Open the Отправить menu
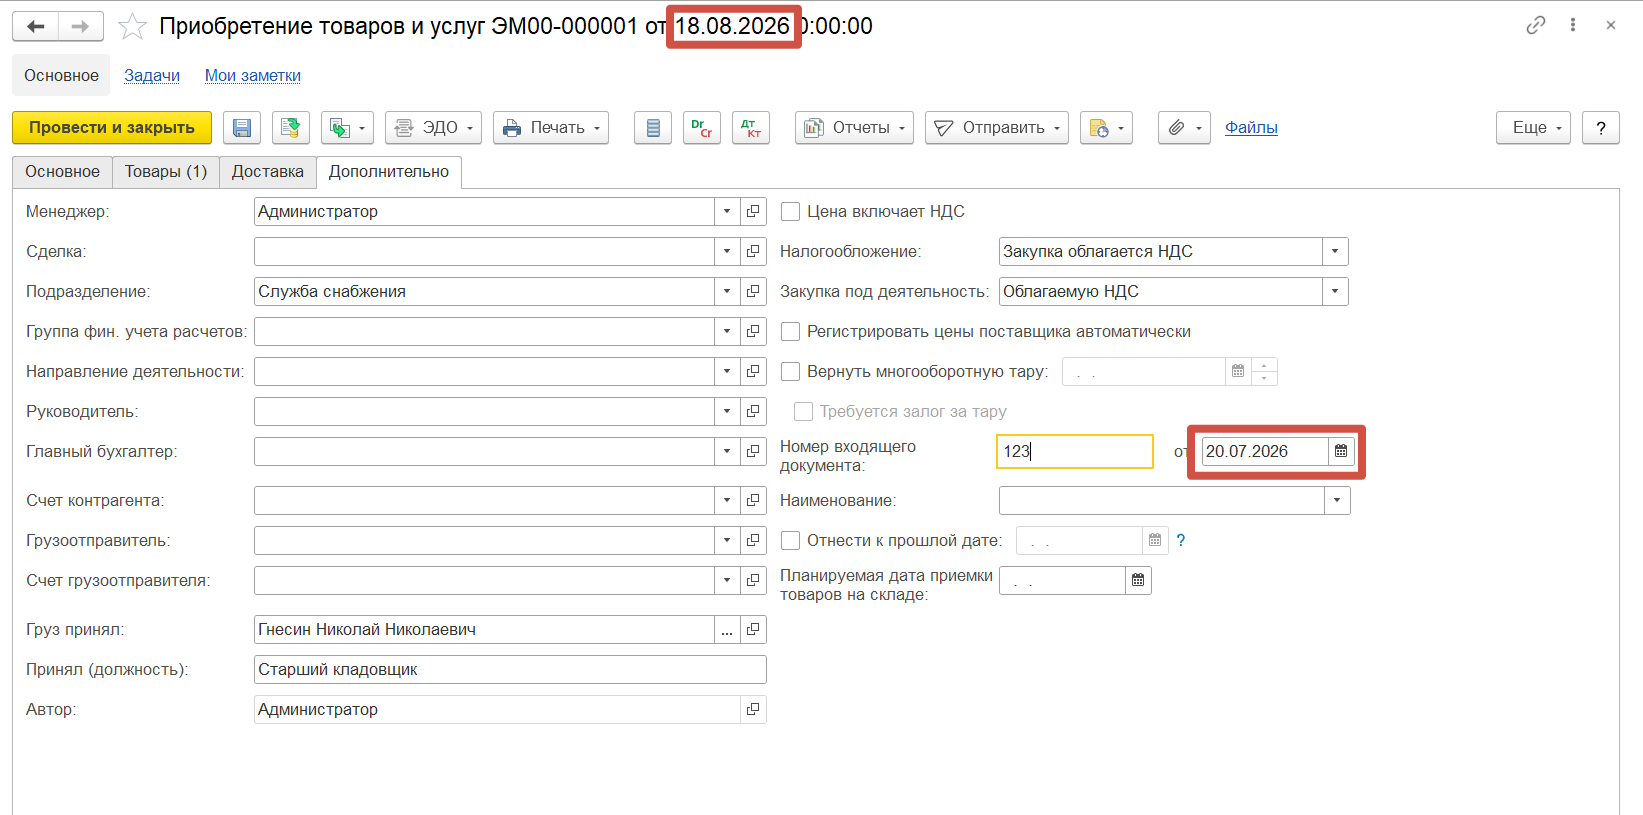 (x=997, y=128)
